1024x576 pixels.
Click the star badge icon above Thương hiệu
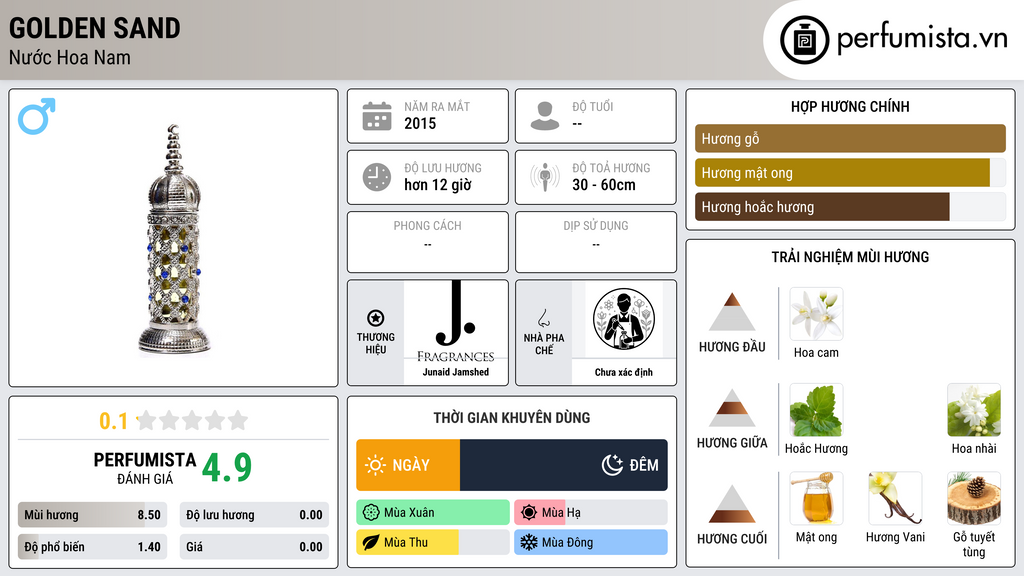(x=376, y=318)
